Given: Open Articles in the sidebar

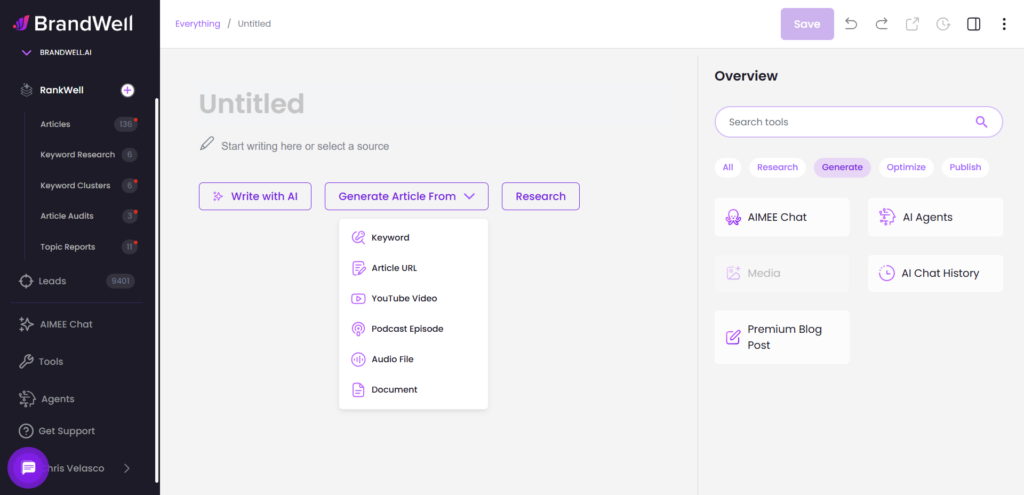Looking at the screenshot, I should 56,124.
